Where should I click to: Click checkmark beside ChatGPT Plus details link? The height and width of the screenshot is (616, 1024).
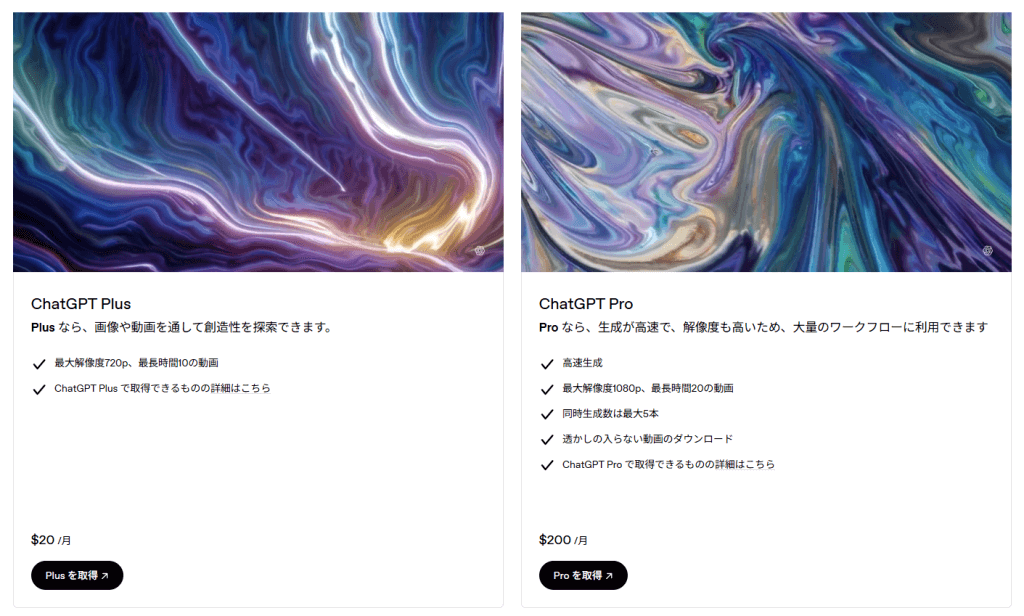pyautogui.click(x=39, y=389)
